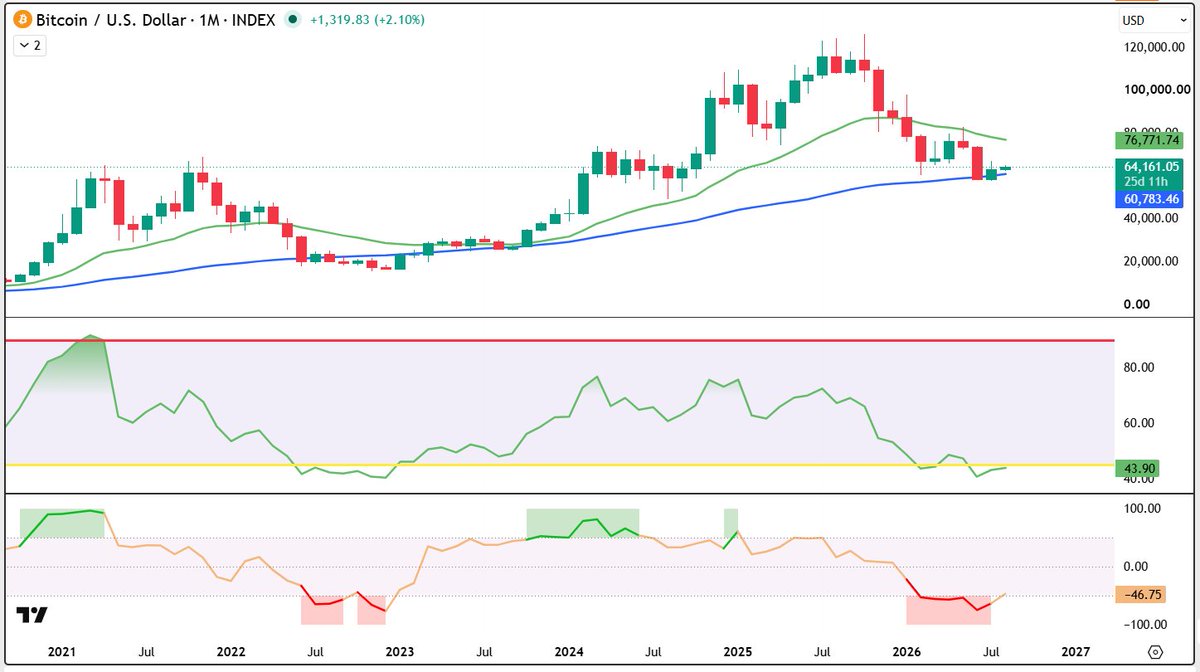Click the +1,319.83 (+2.10%) change value
1200x672 pixels.
(367, 19)
